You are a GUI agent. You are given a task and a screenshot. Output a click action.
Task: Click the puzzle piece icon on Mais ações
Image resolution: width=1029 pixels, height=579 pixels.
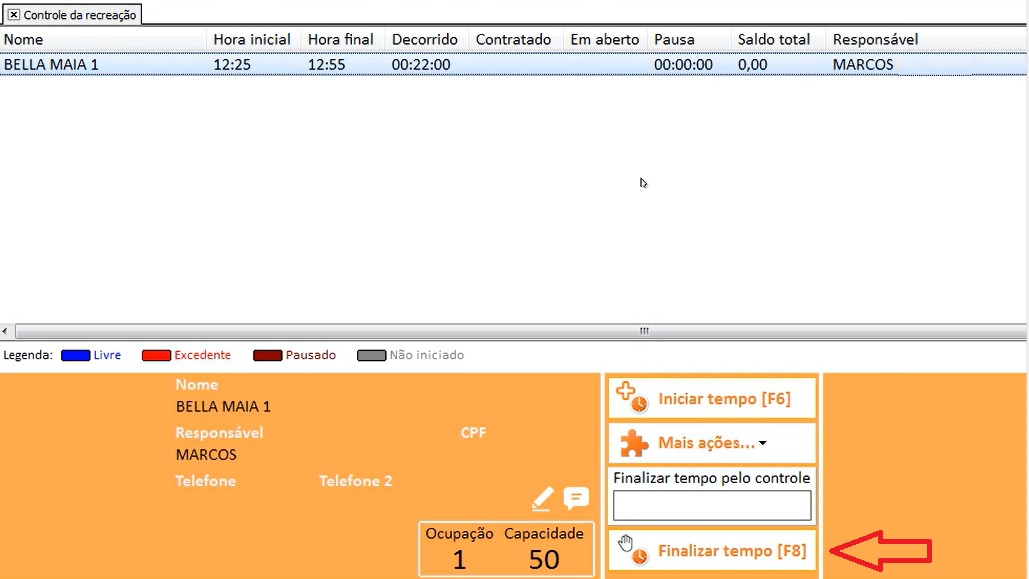pos(634,443)
